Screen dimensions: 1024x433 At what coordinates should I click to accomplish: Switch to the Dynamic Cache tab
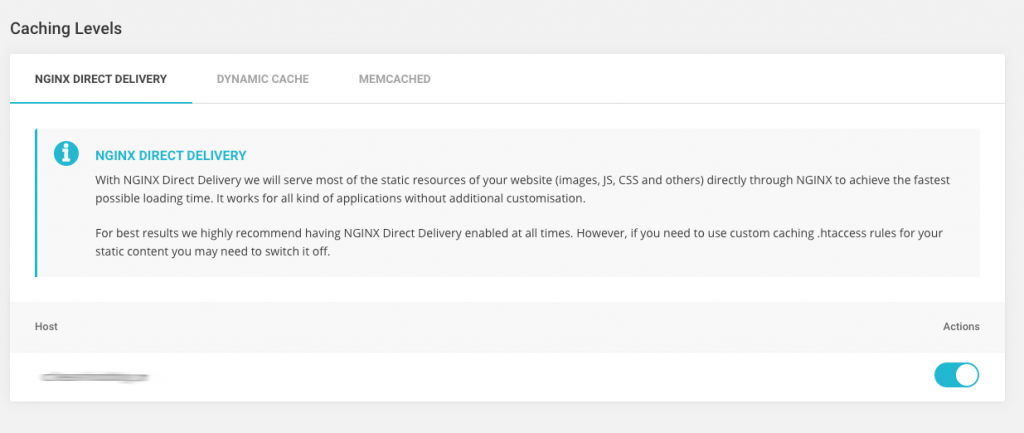click(263, 79)
